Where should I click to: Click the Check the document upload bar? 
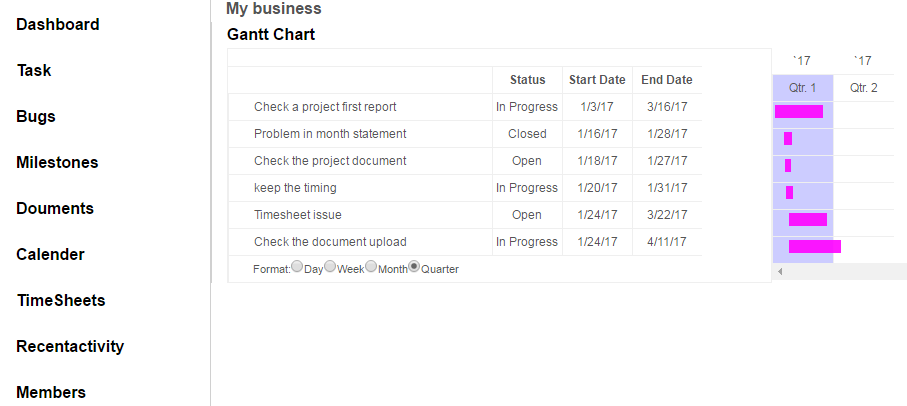click(x=815, y=246)
